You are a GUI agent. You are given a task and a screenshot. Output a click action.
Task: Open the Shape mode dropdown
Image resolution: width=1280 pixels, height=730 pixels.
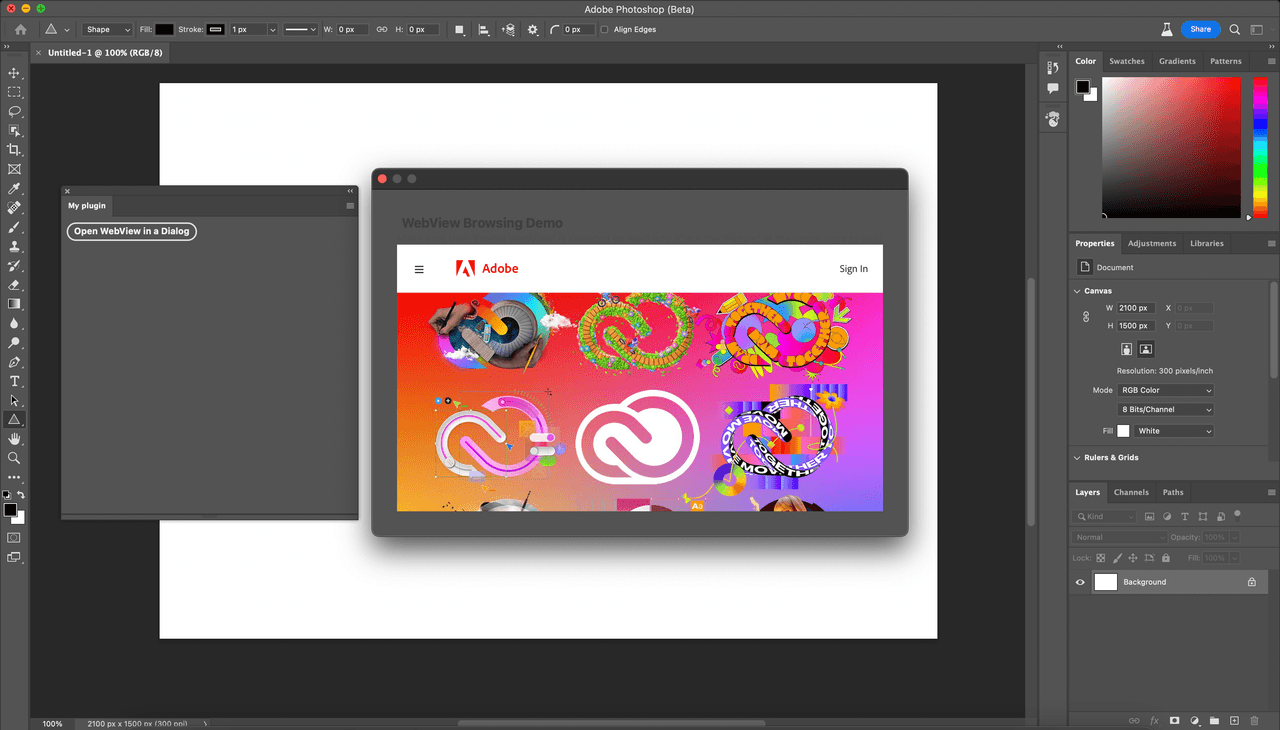[x=107, y=29]
